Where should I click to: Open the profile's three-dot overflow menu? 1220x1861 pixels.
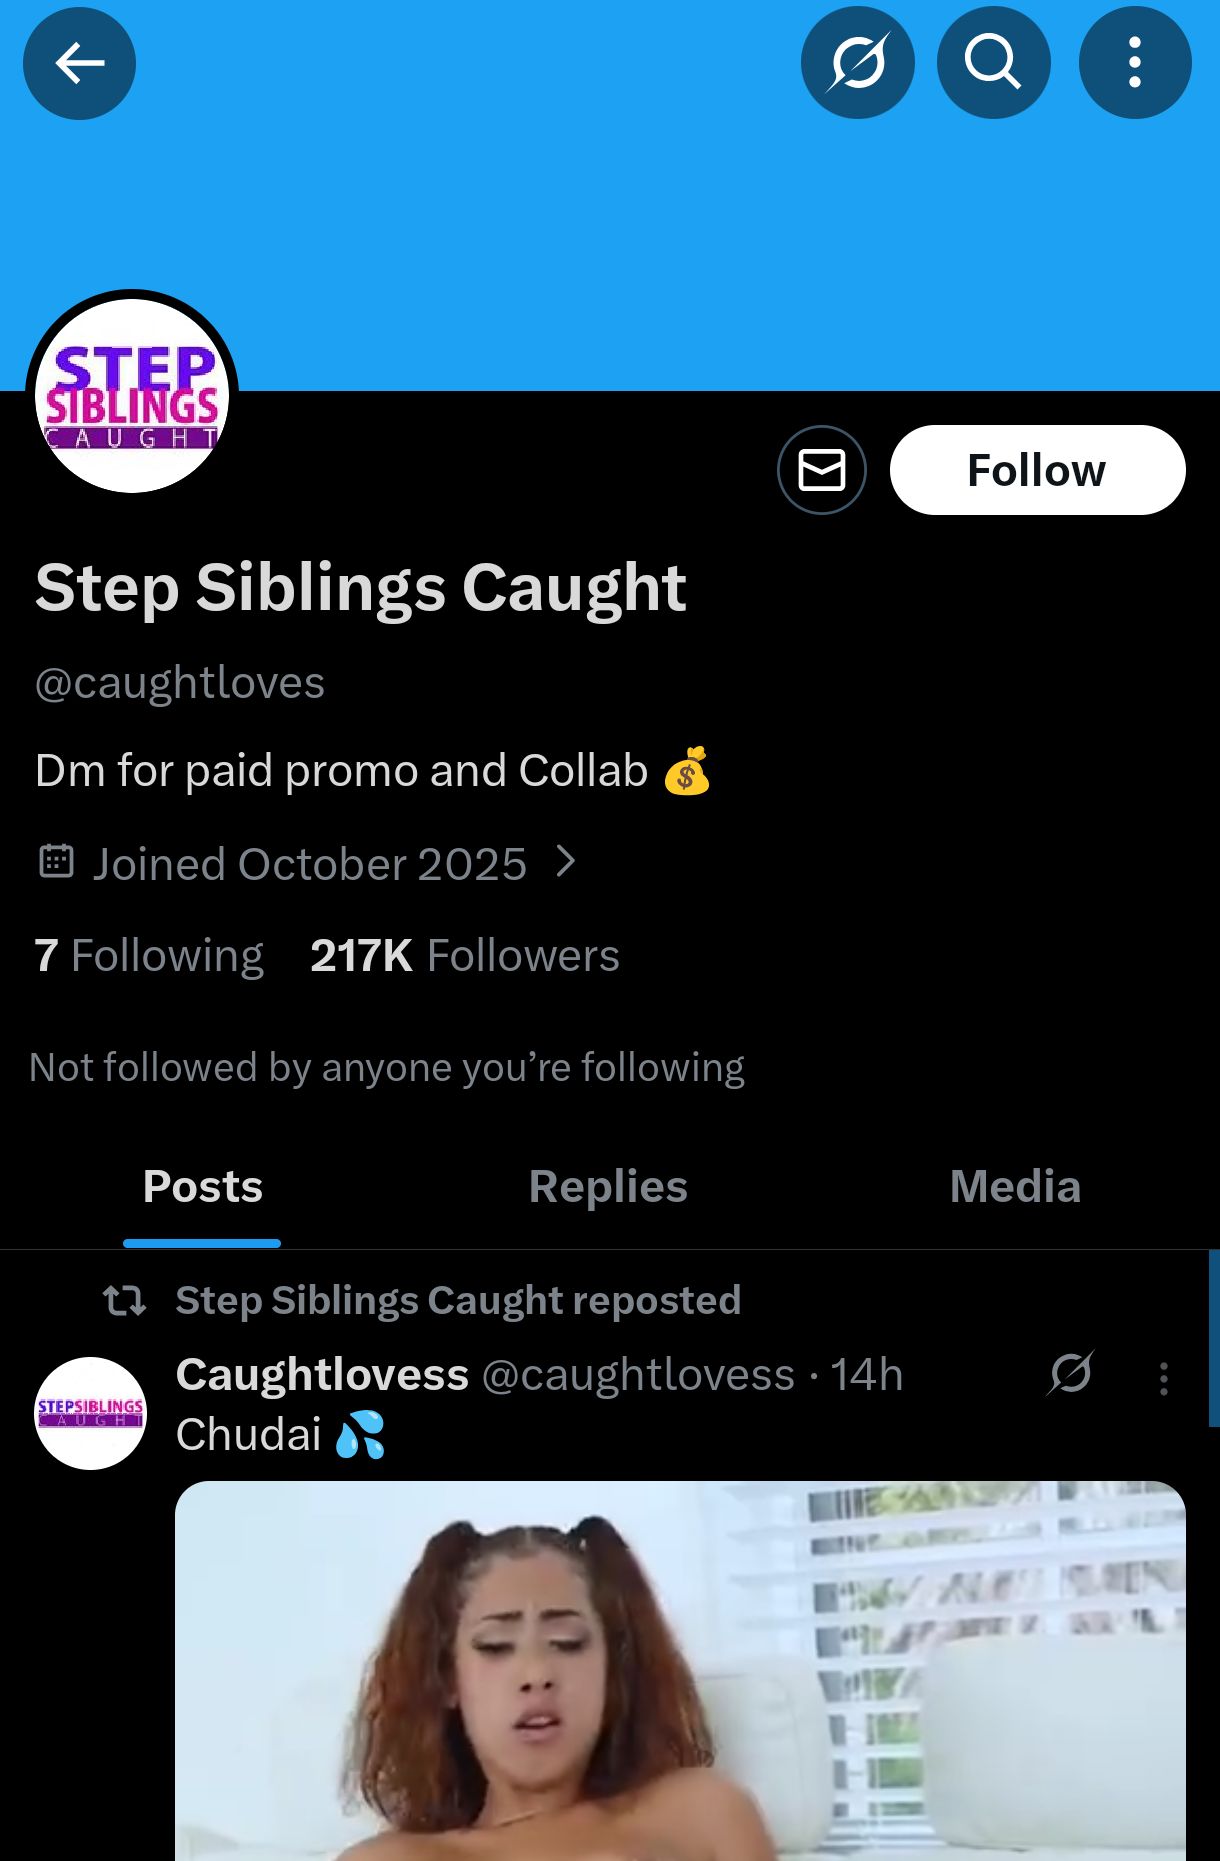pyautogui.click(x=1134, y=63)
